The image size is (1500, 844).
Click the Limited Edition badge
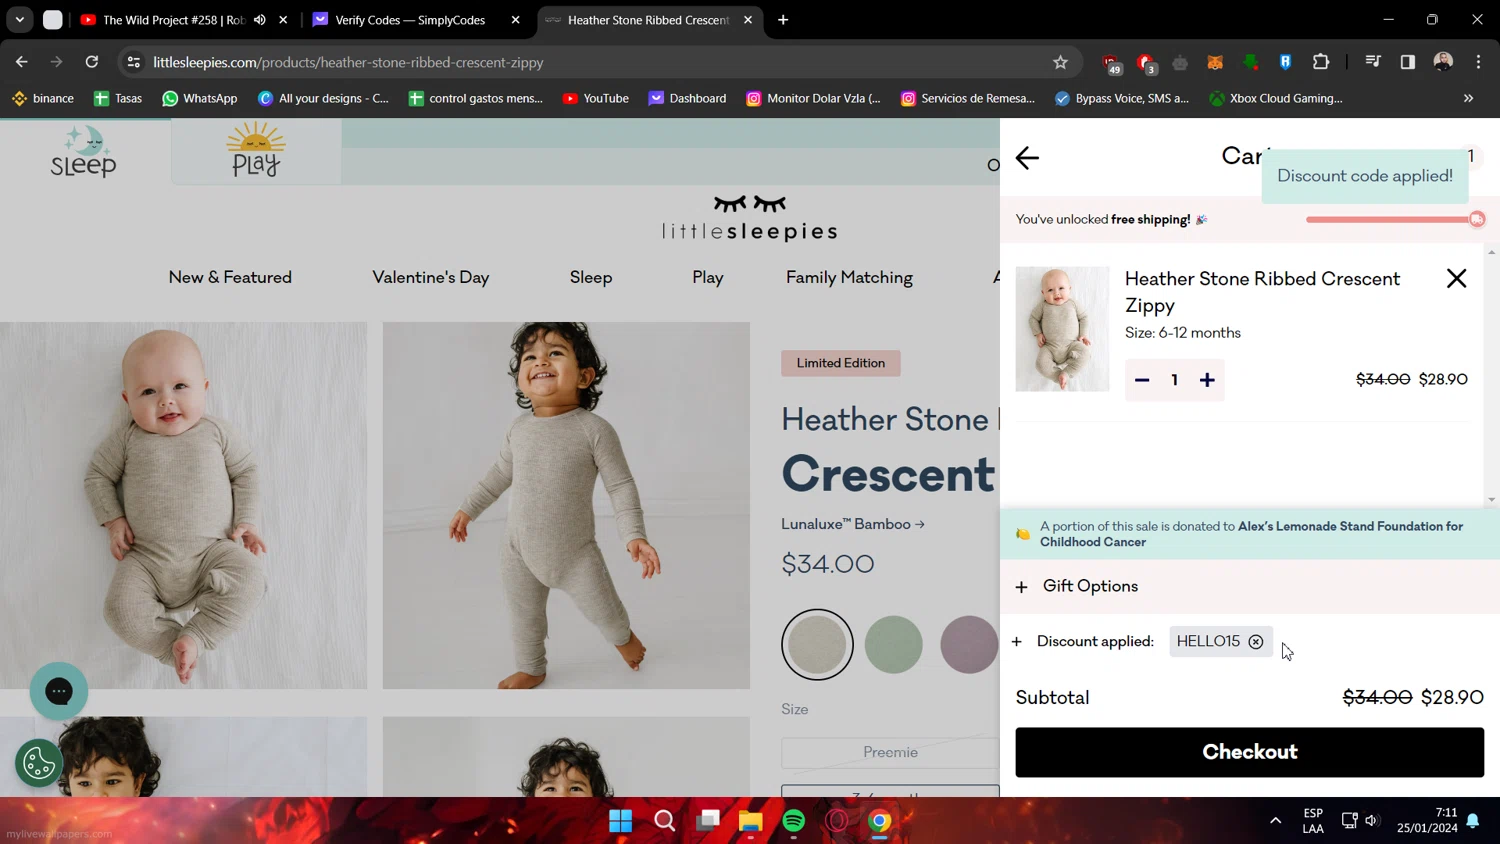click(841, 363)
